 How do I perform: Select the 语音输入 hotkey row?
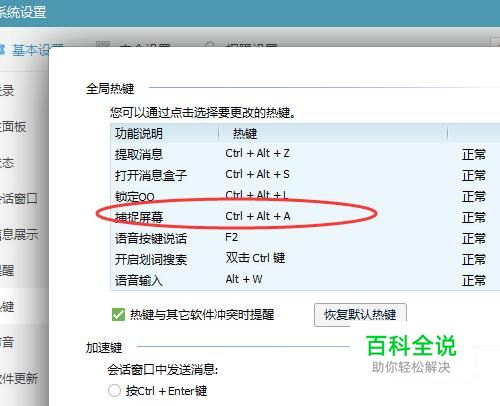tap(305, 280)
